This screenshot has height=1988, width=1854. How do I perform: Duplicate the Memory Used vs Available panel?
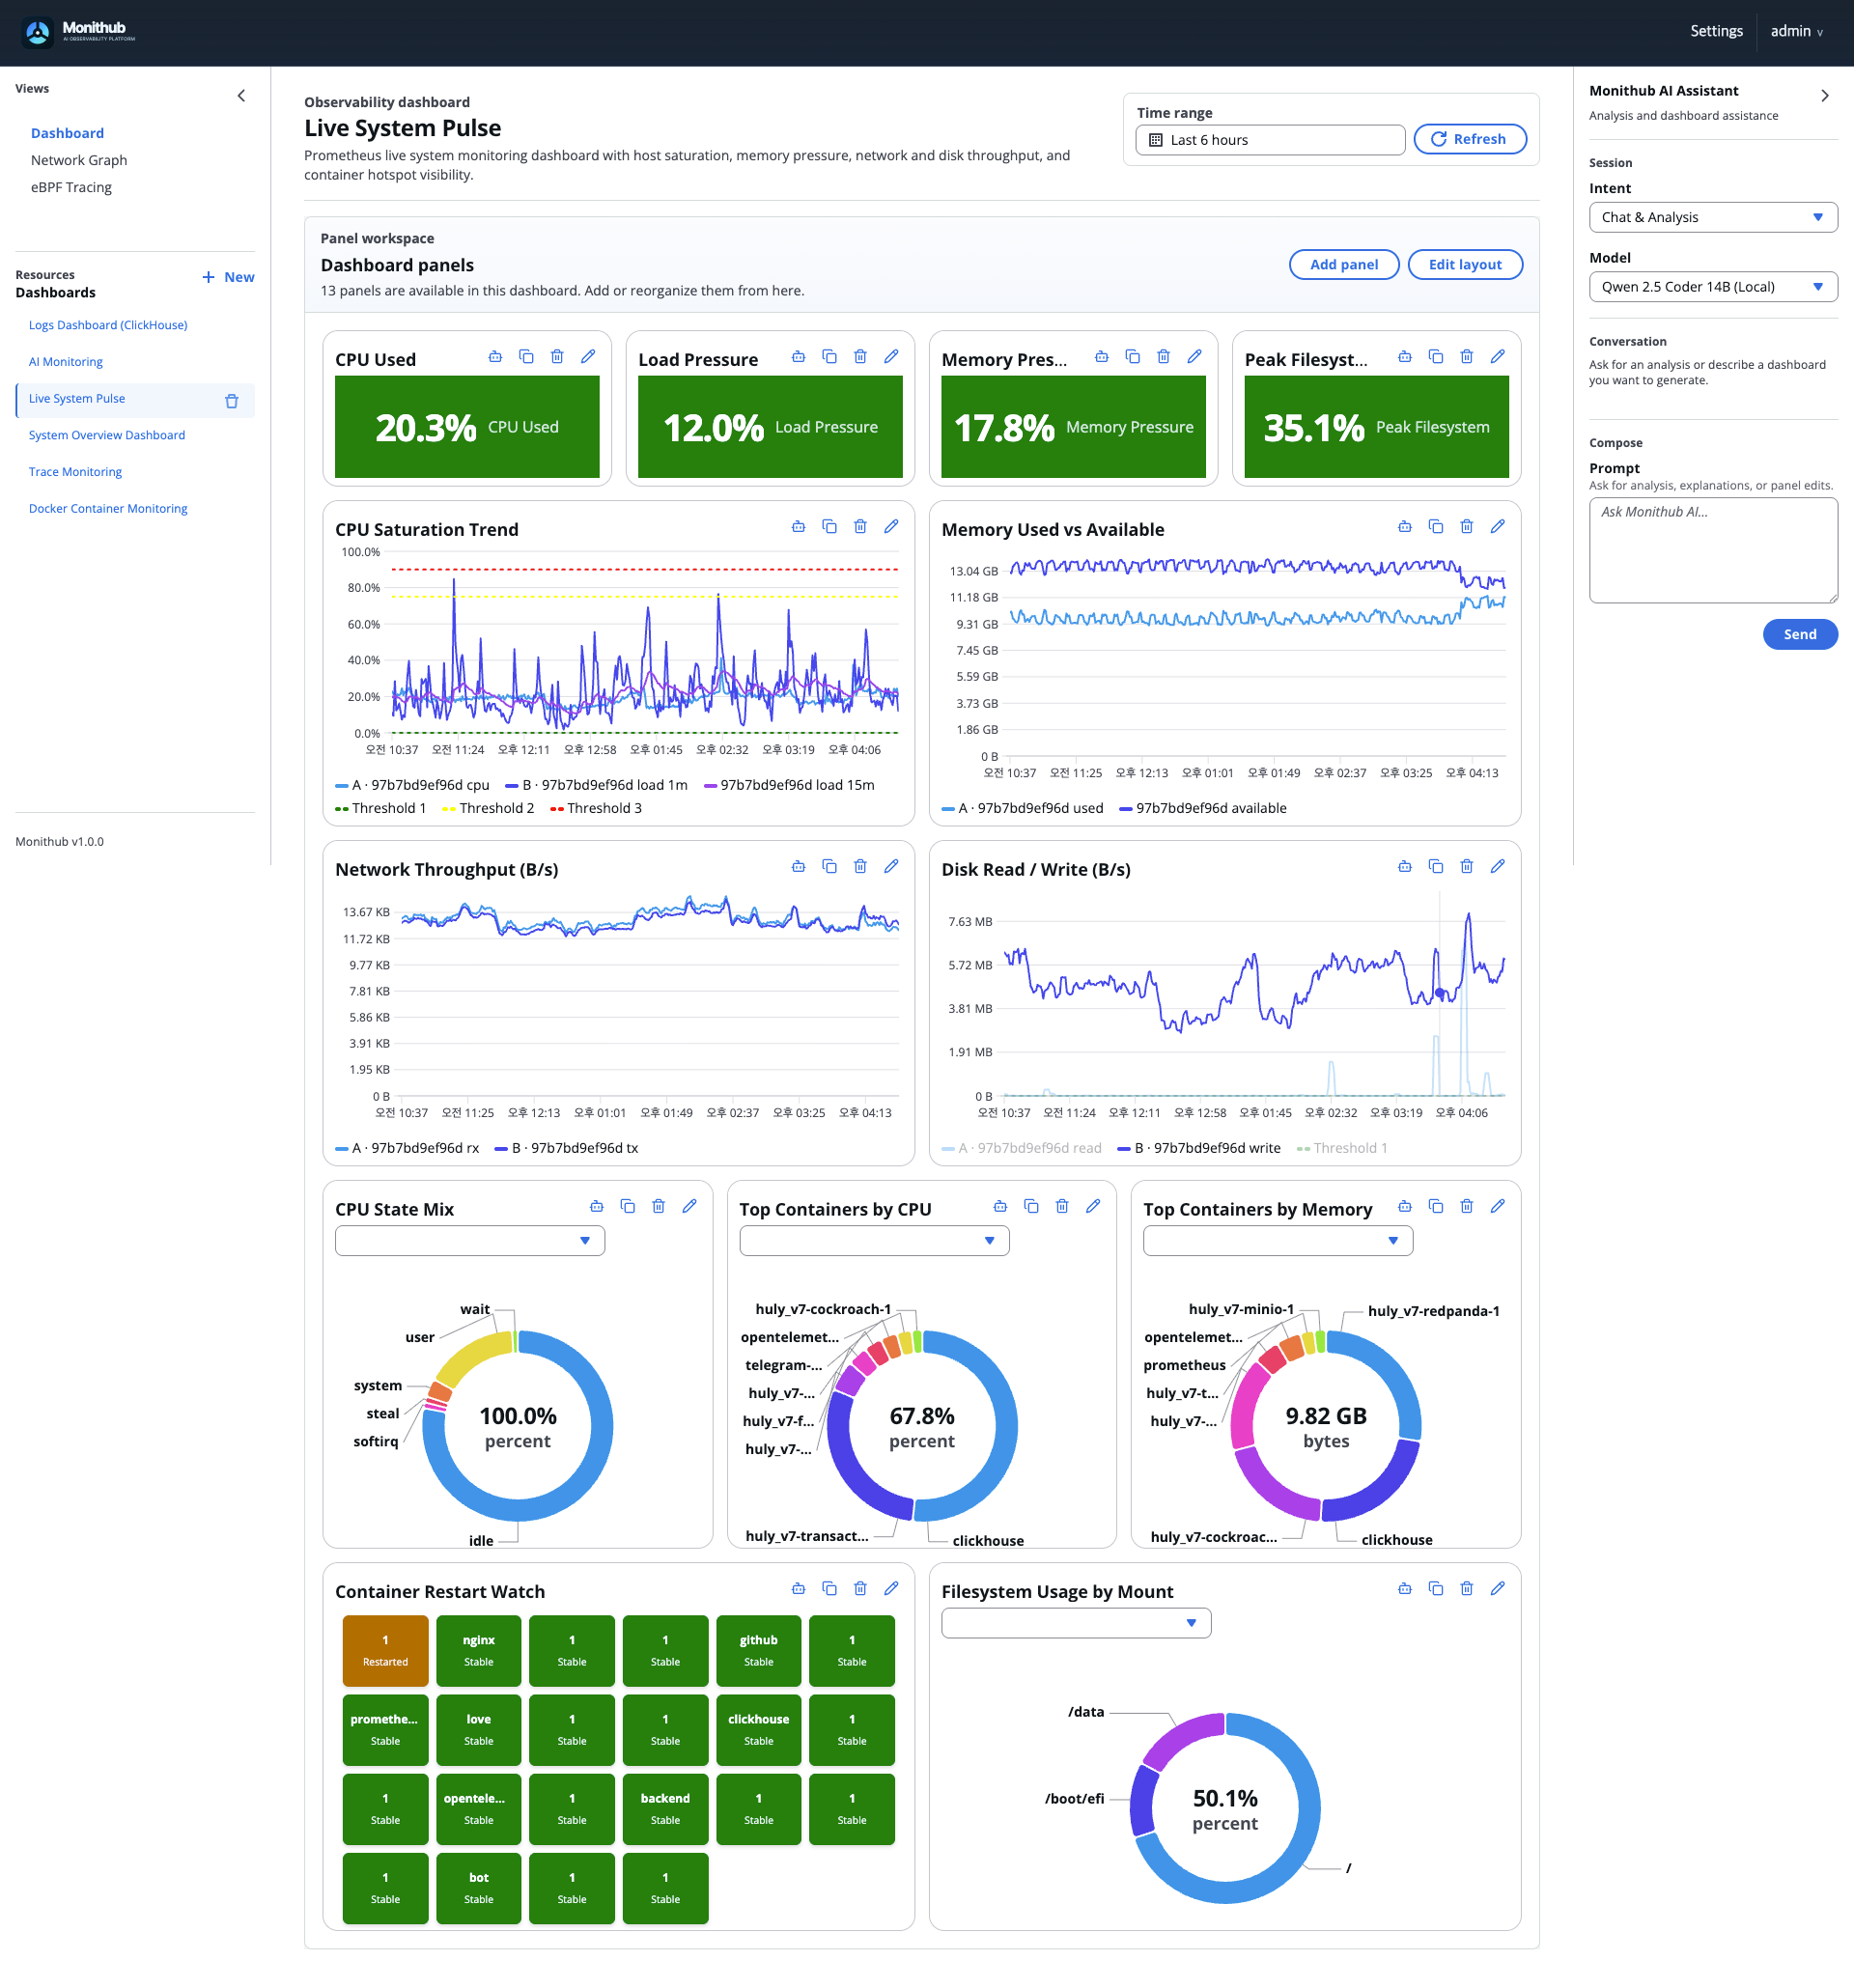[1437, 526]
